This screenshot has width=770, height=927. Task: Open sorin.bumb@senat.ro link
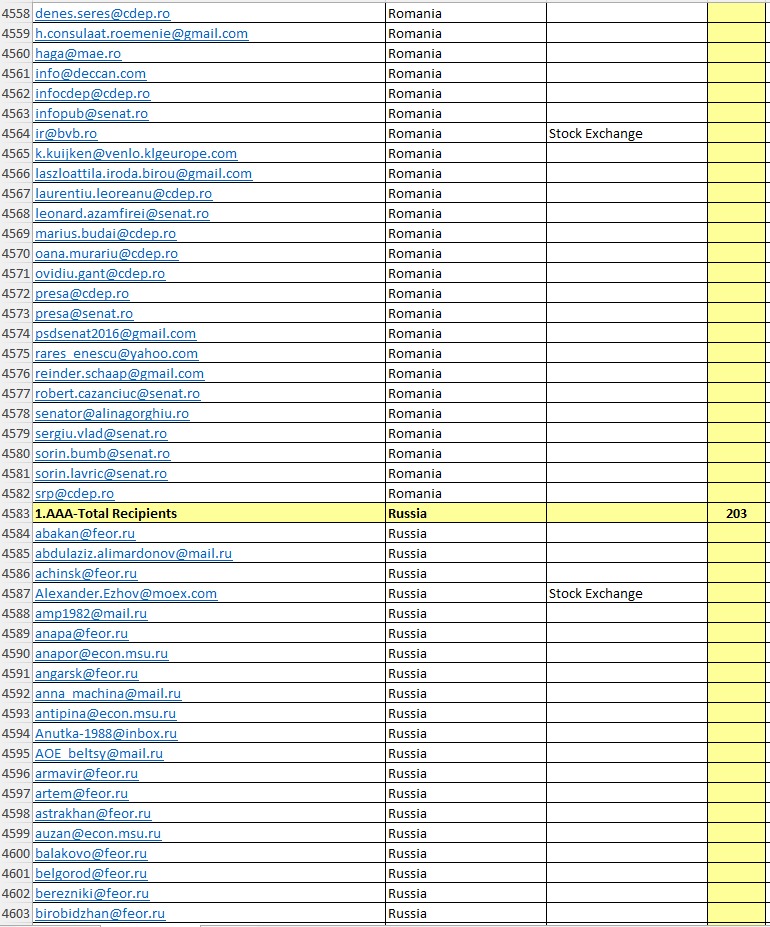[102, 454]
